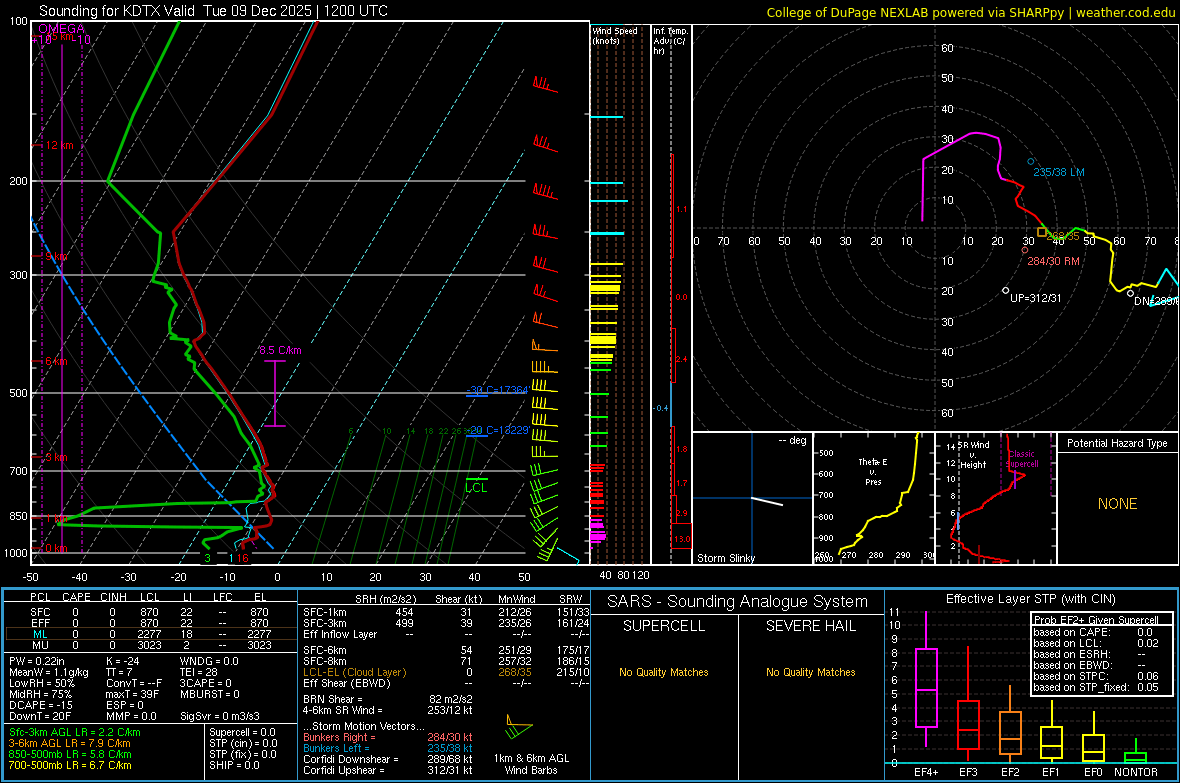
Task: Click the green LCL marker on the skew-T
Action: [x=476, y=486]
